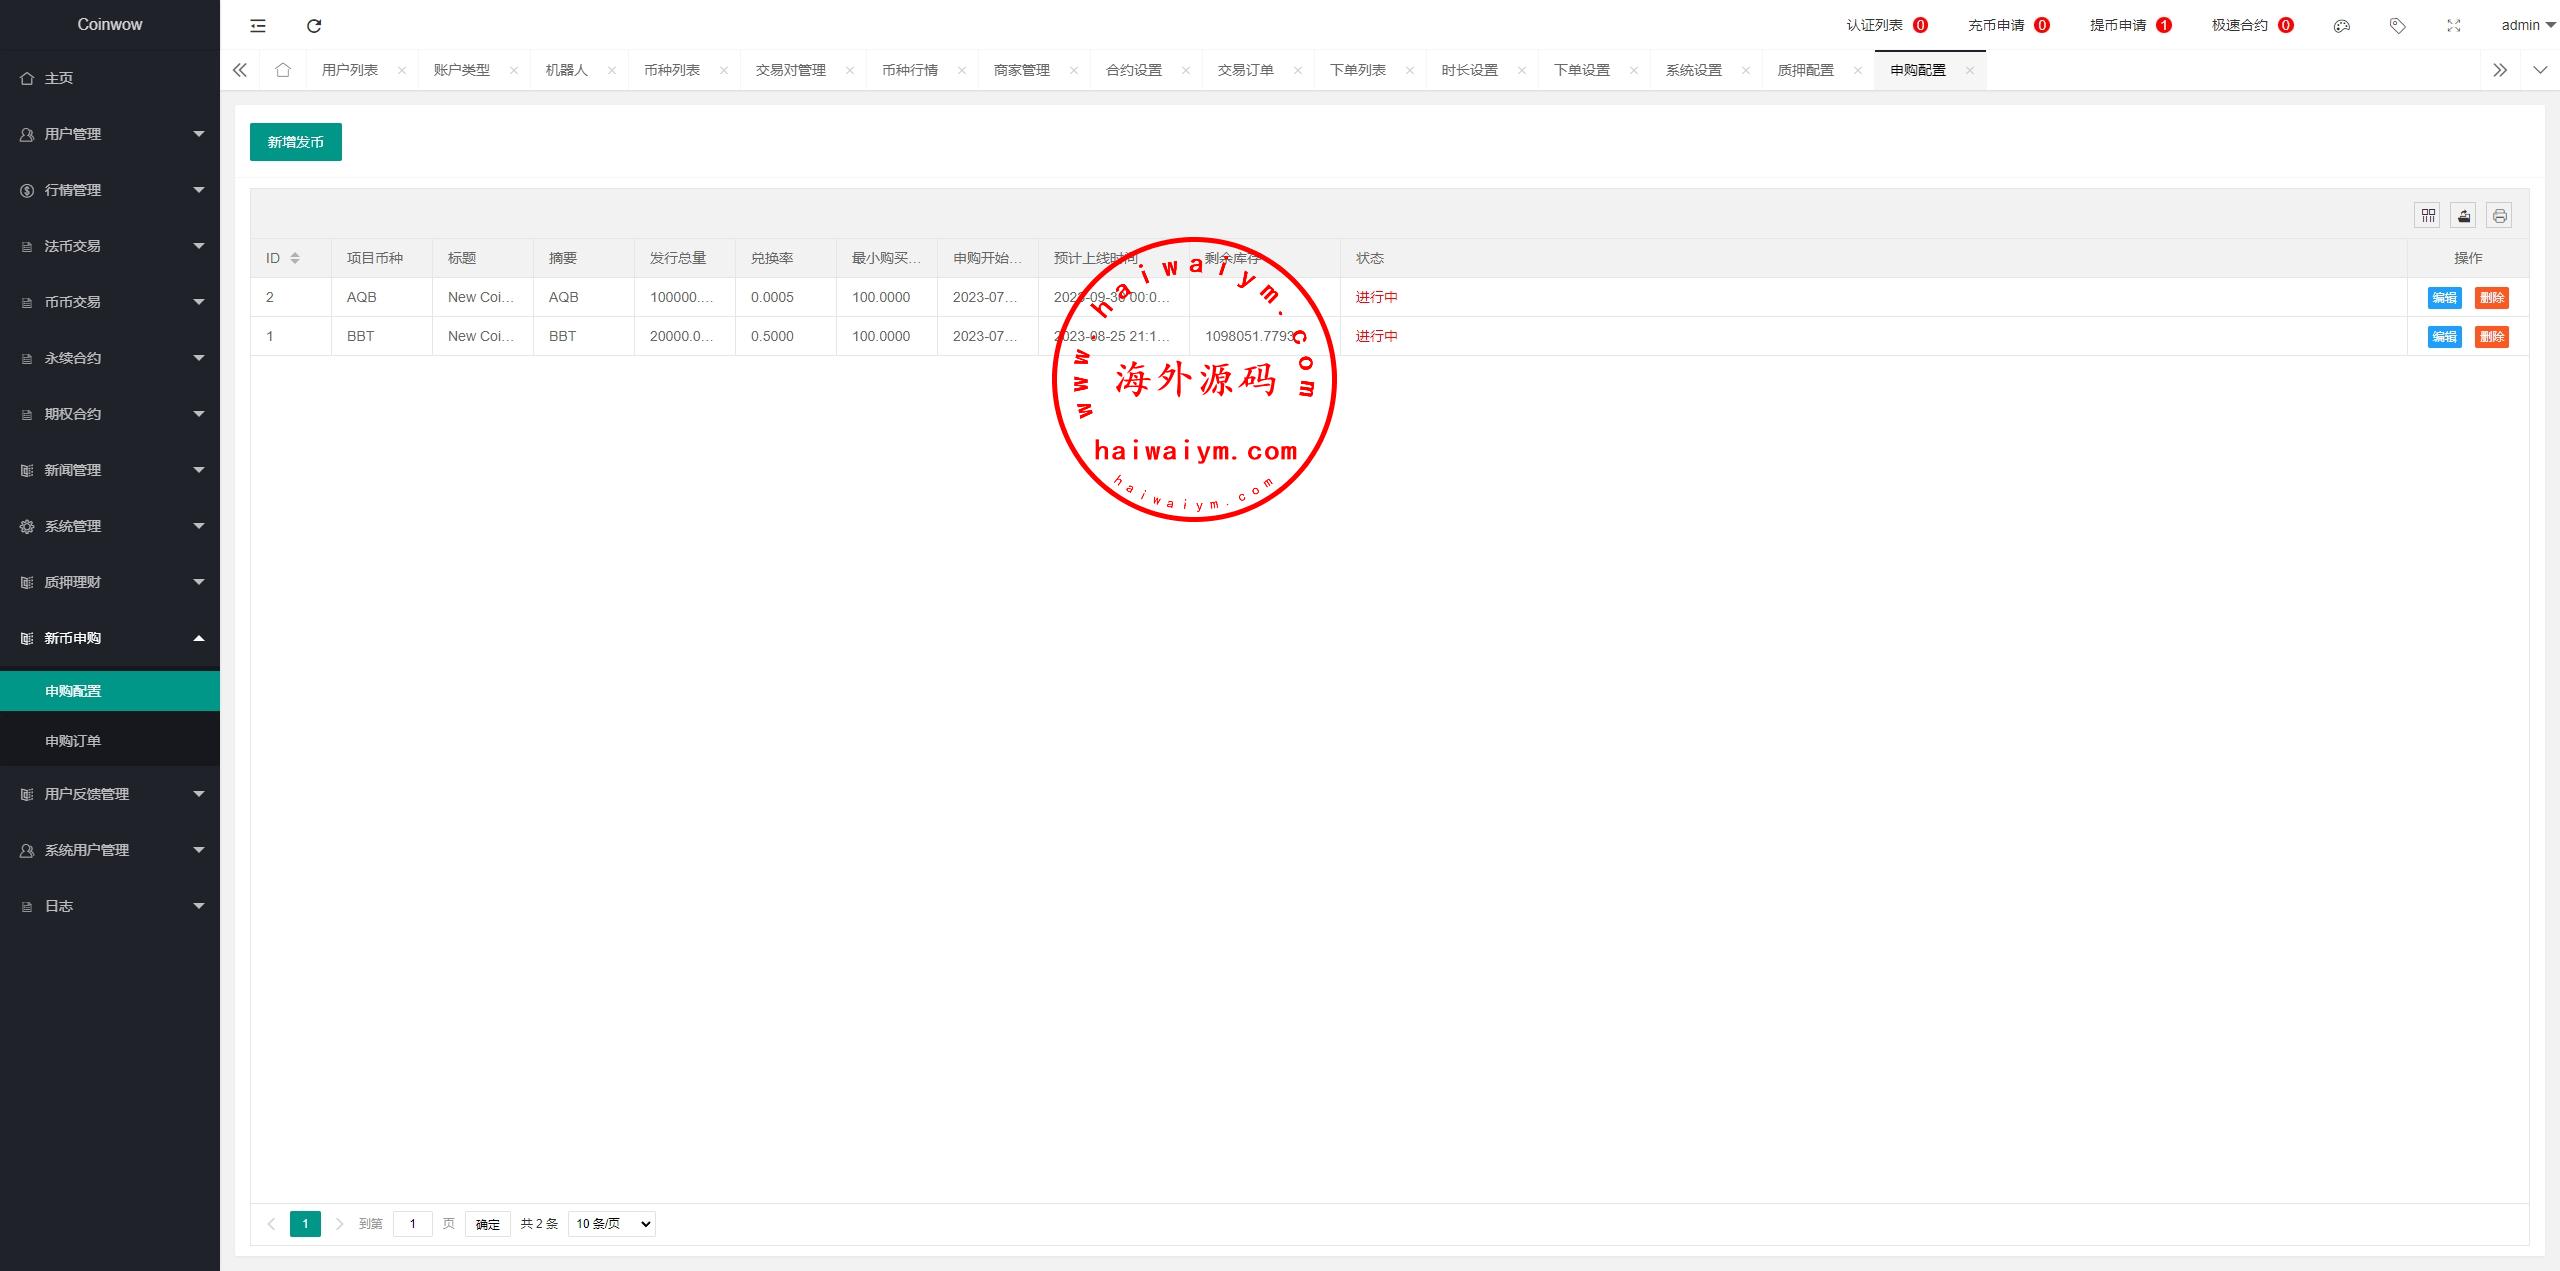Open the column filter icon in table toolbar

(x=2428, y=216)
